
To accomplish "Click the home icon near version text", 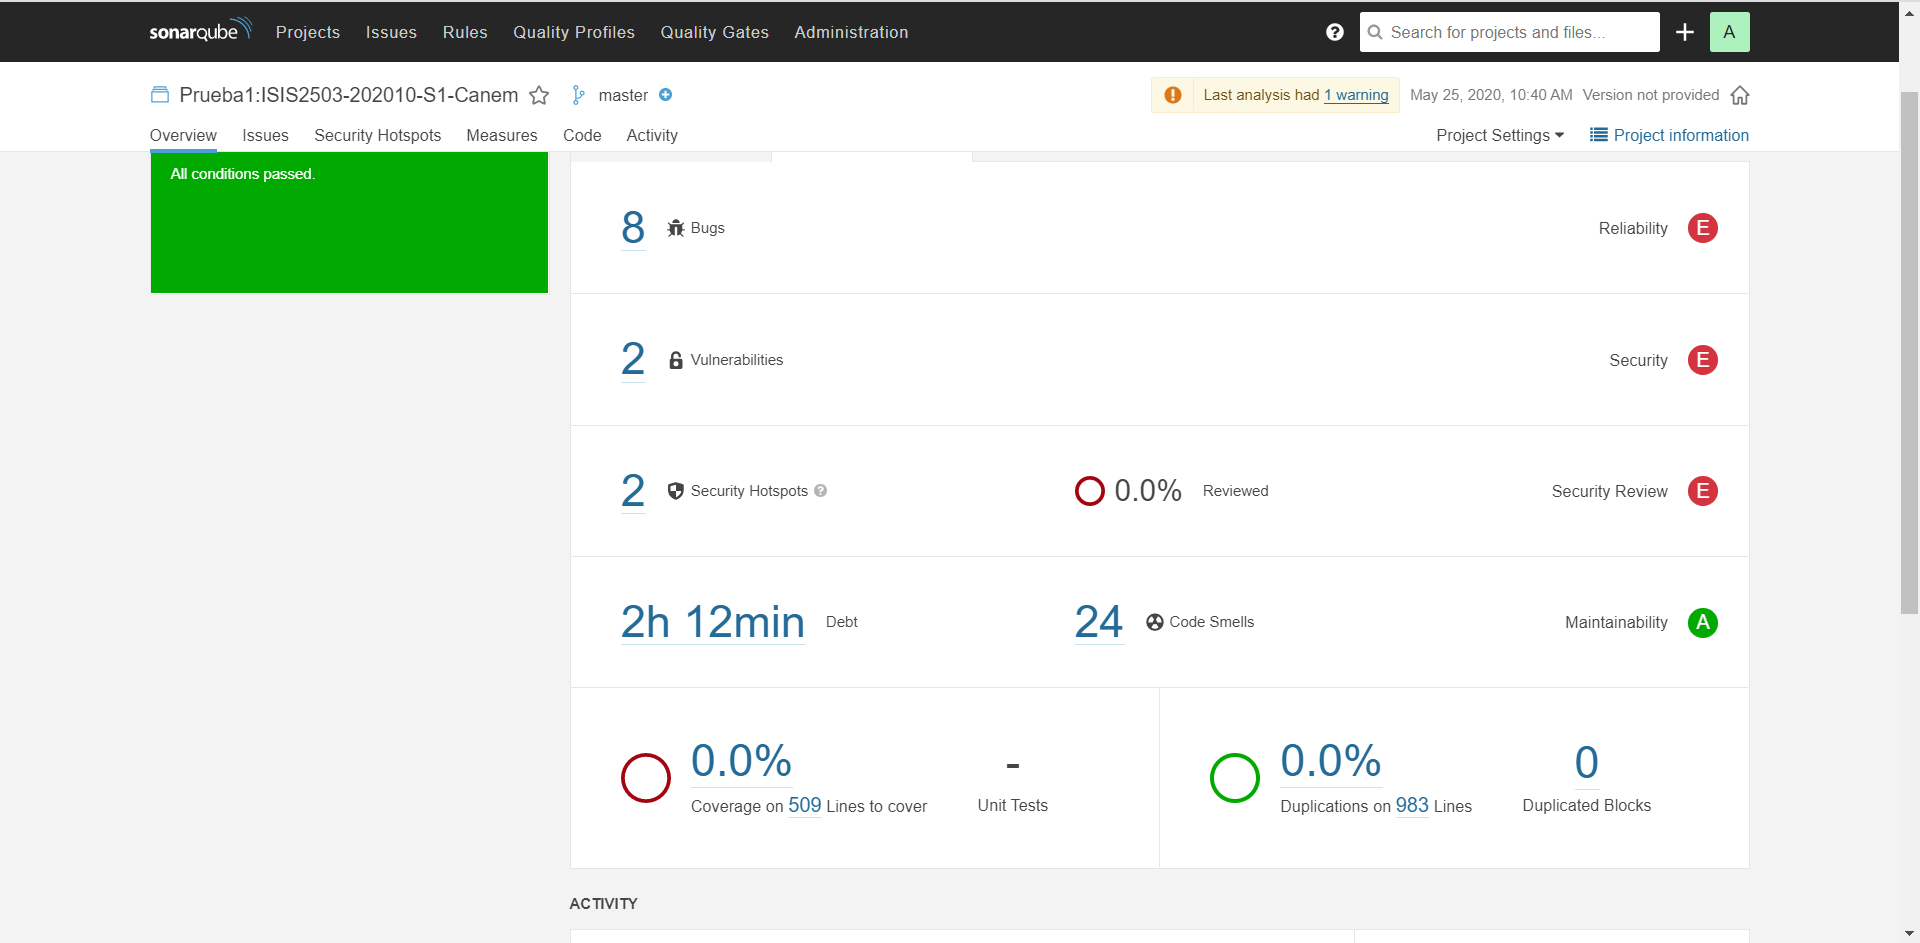I will 1740,95.
